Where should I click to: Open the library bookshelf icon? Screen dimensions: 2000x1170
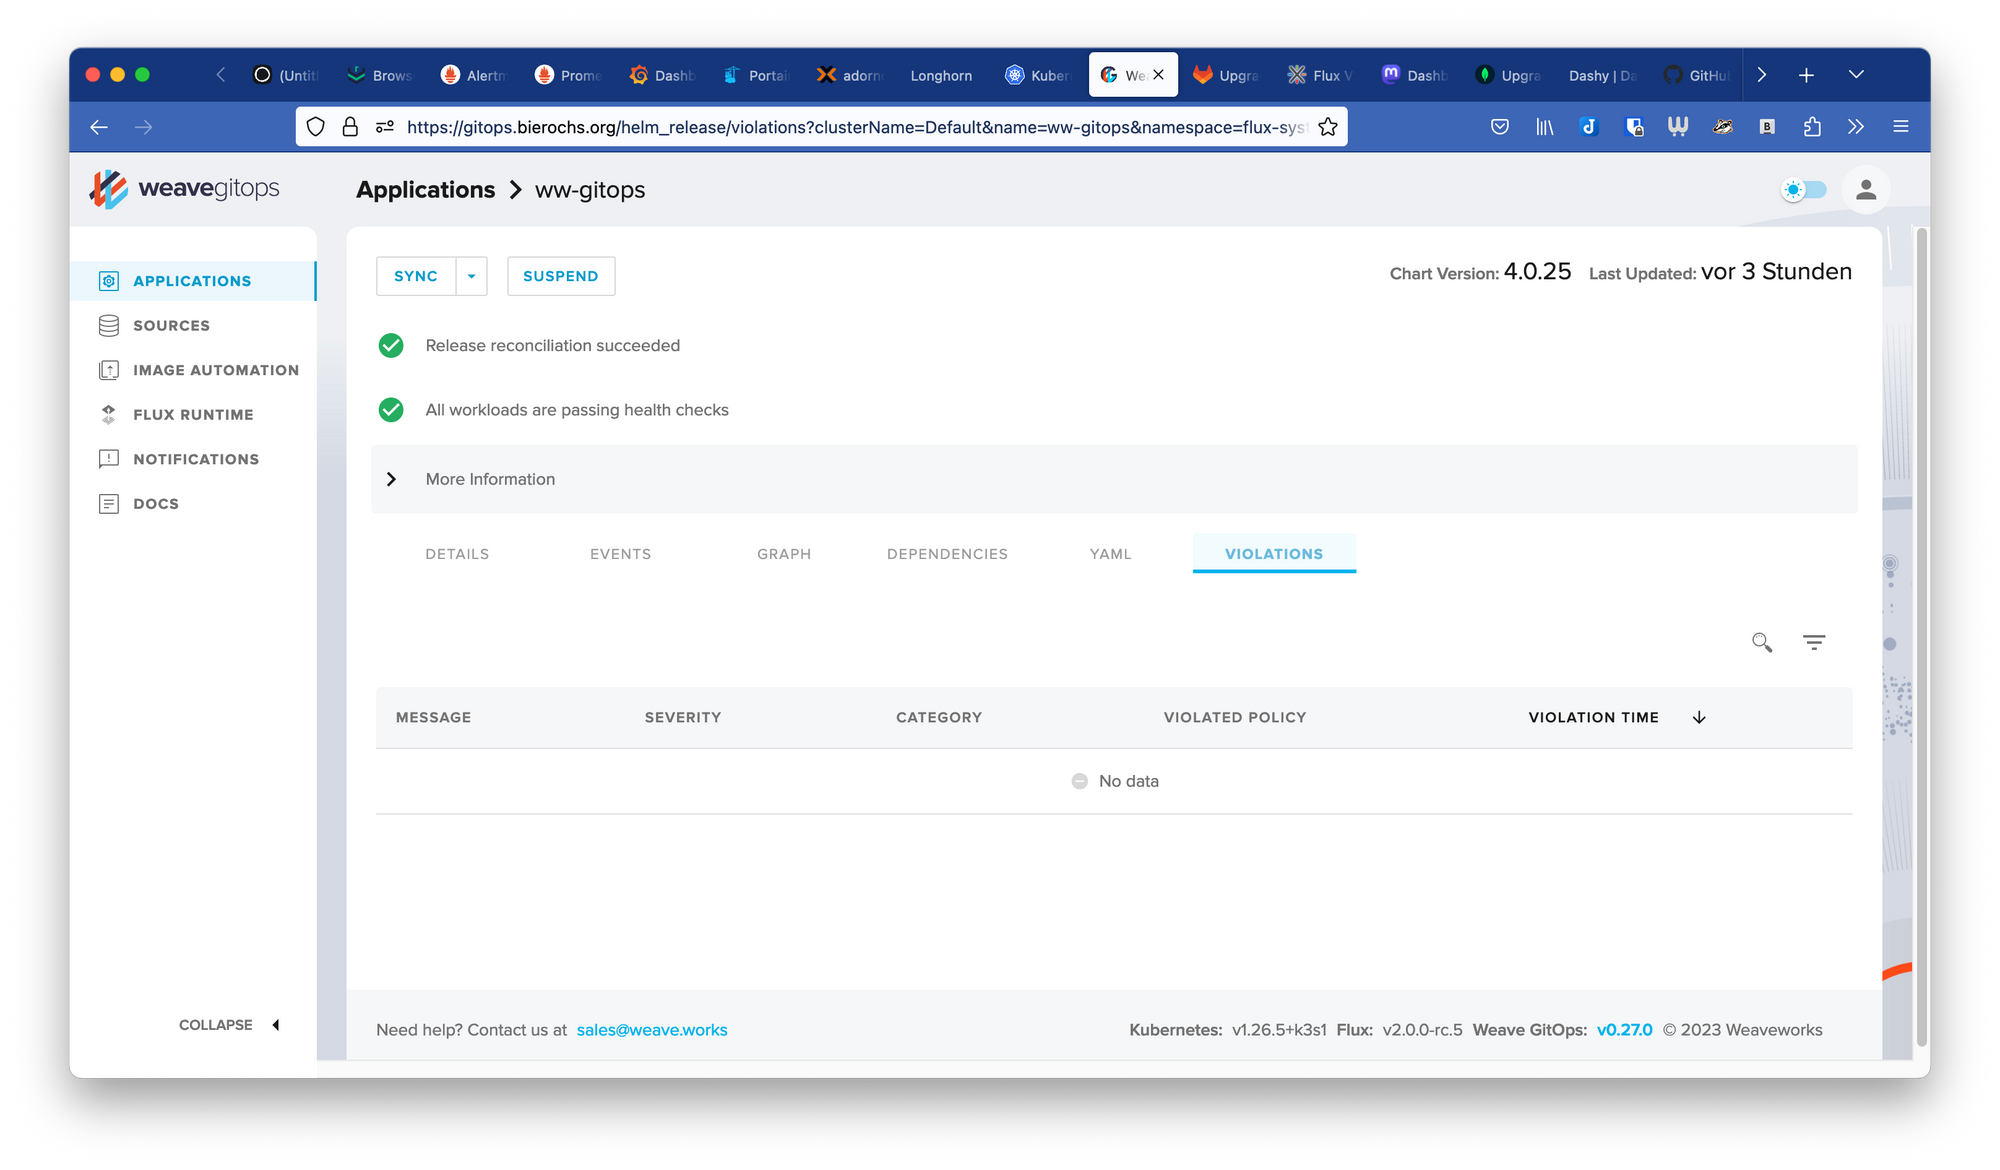tap(1545, 127)
